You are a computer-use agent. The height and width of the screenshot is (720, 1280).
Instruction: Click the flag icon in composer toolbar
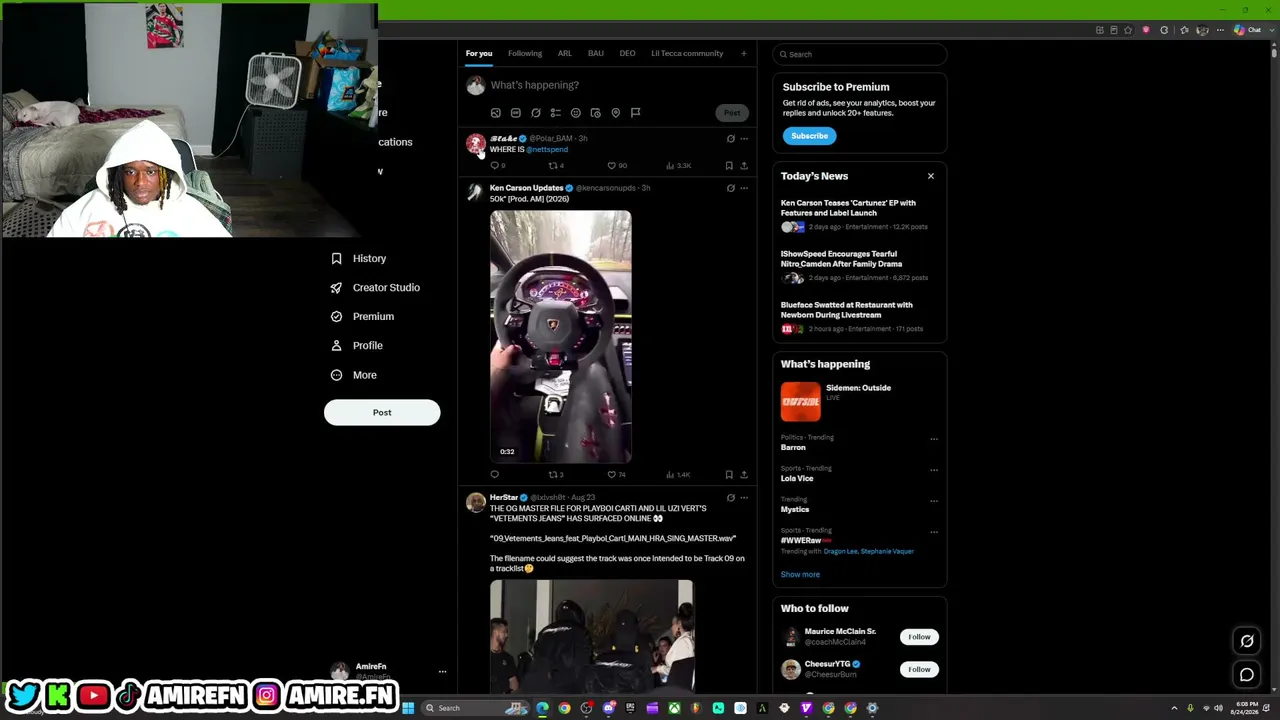point(635,113)
